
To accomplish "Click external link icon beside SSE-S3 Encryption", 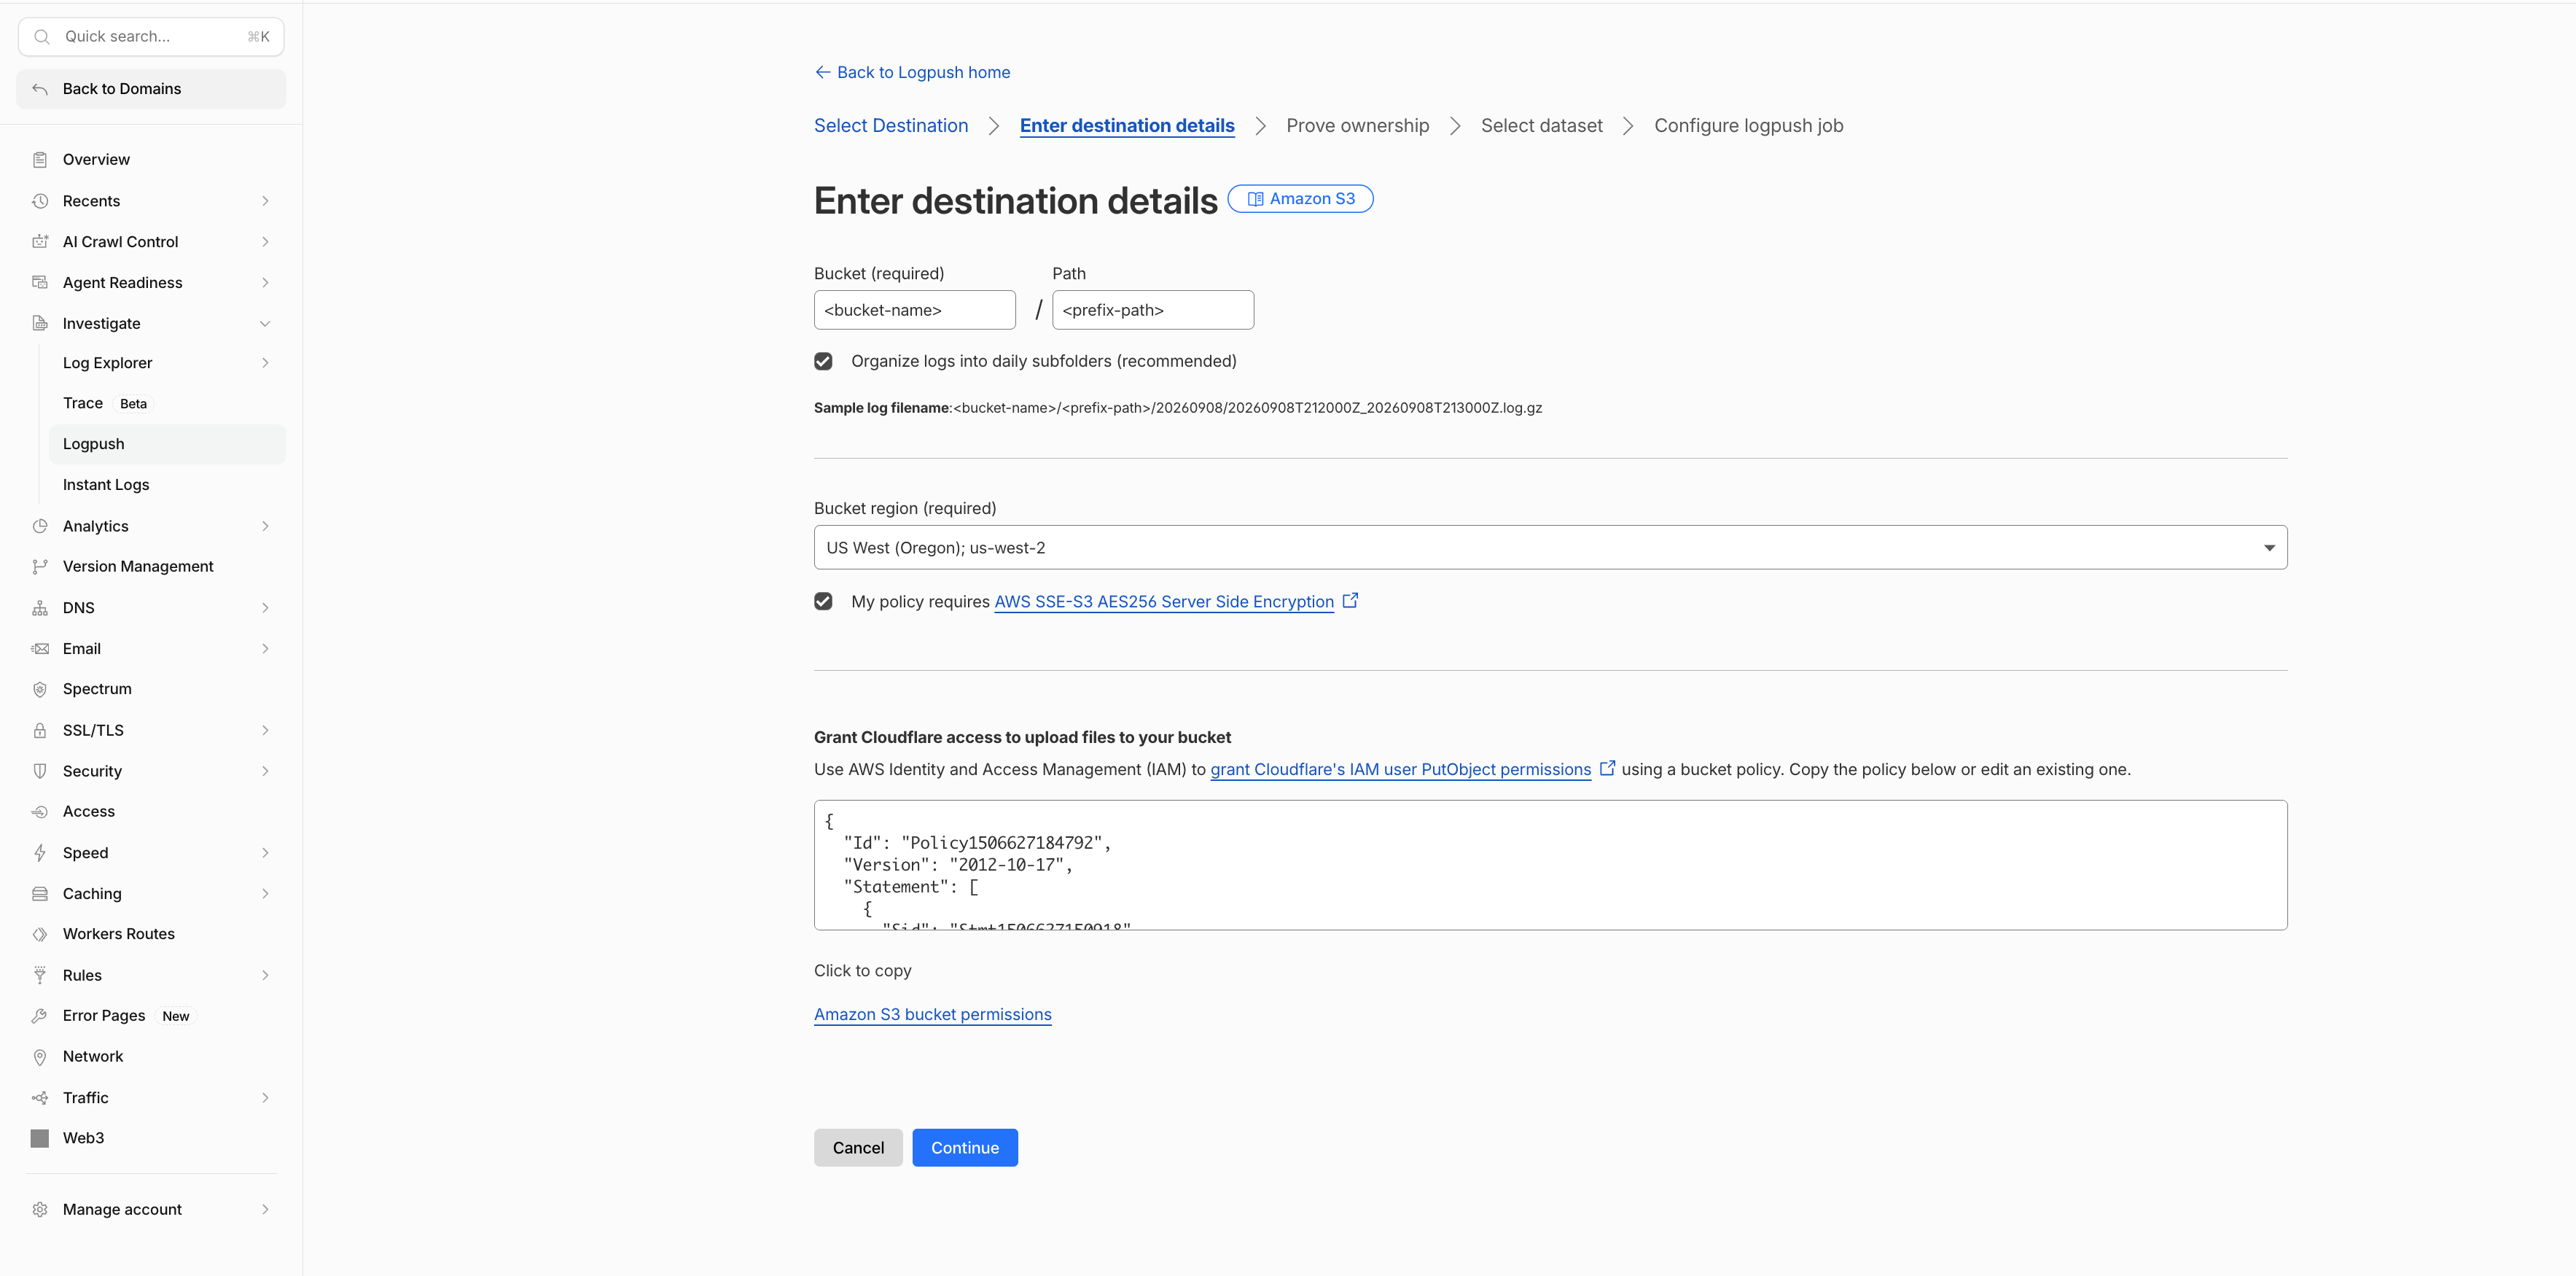I will tap(1350, 600).
